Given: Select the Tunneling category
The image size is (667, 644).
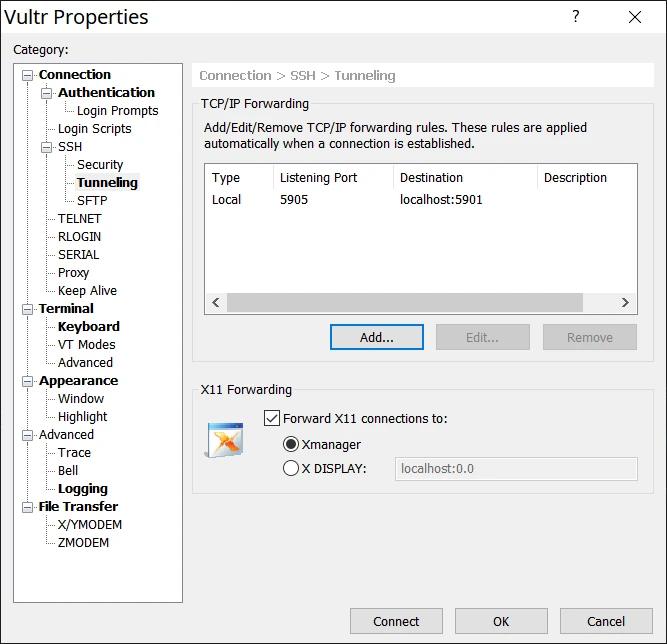Looking at the screenshot, I should click(107, 182).
